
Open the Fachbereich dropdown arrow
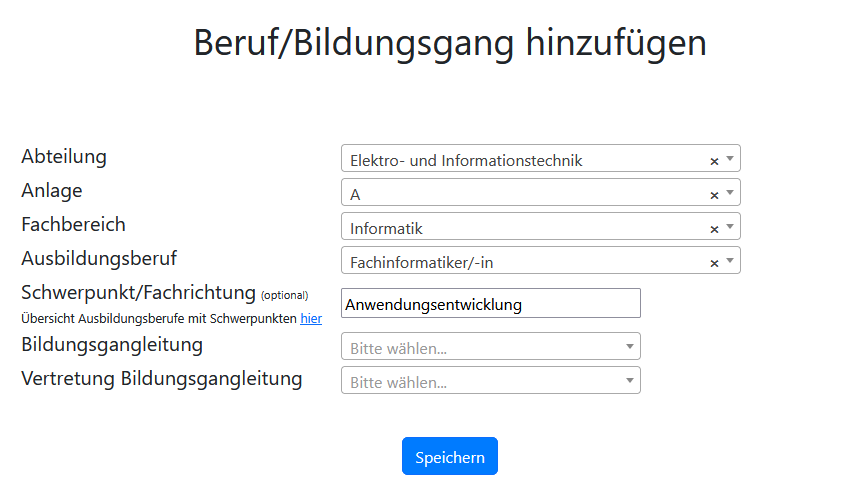730,226
